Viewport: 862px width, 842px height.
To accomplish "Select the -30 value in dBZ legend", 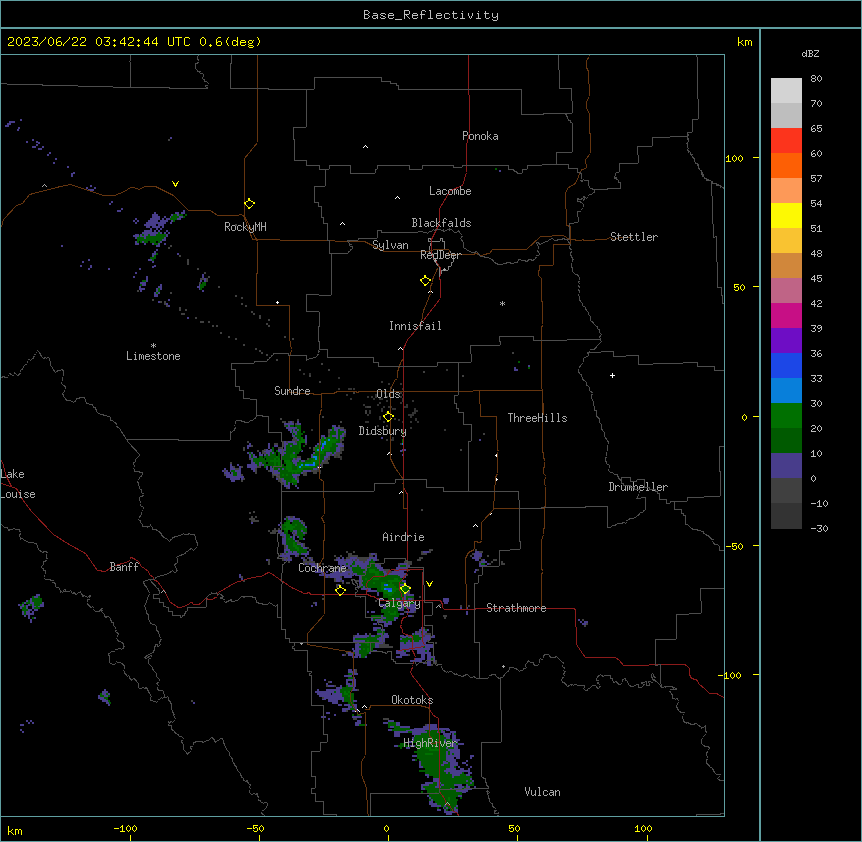I will [x=819, y=529].
